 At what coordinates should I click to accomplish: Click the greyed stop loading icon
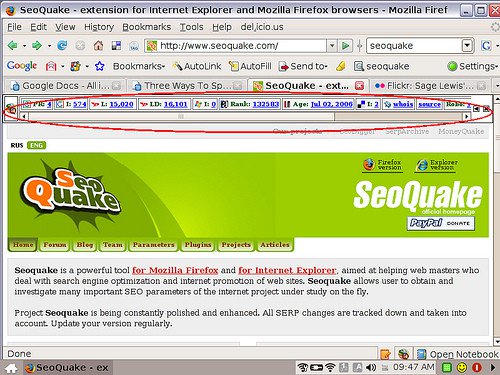point(80,45)
